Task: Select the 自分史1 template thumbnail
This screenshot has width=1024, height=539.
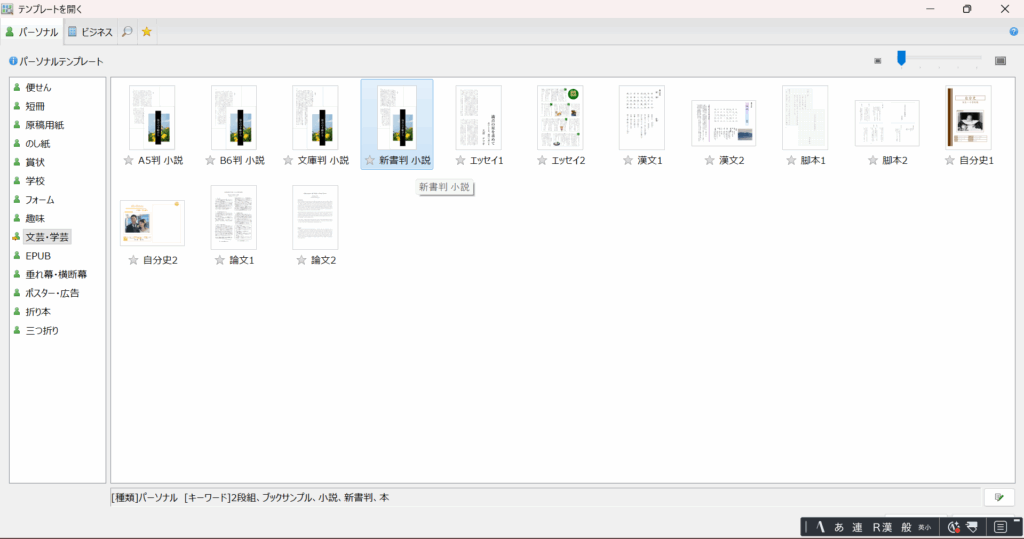Action: tap(968, 117)
